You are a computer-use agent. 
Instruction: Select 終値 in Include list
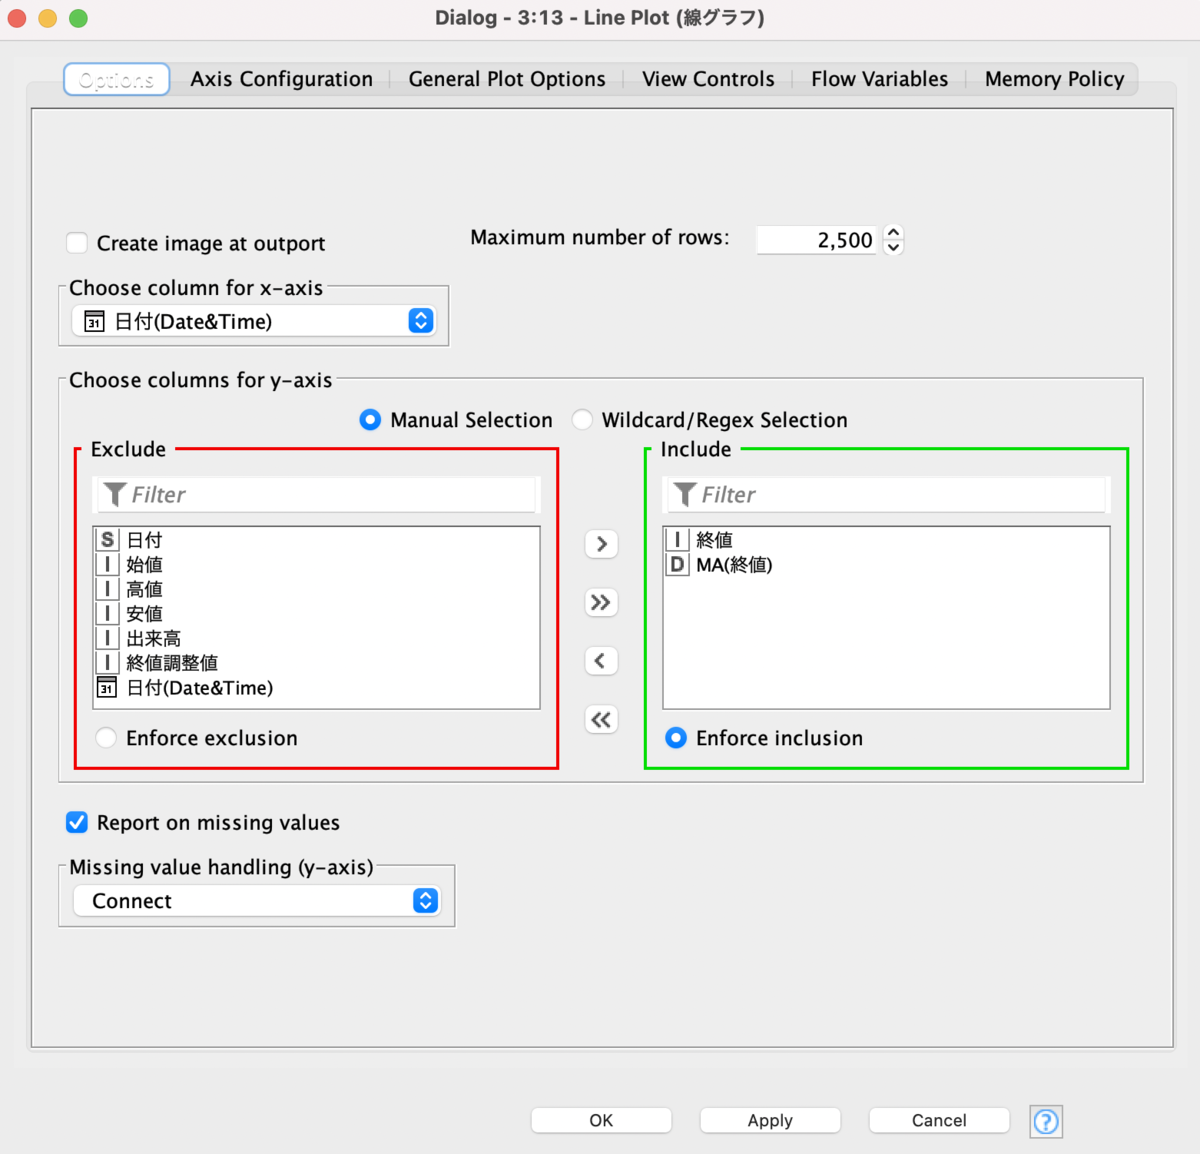click(x=886, y=540)
